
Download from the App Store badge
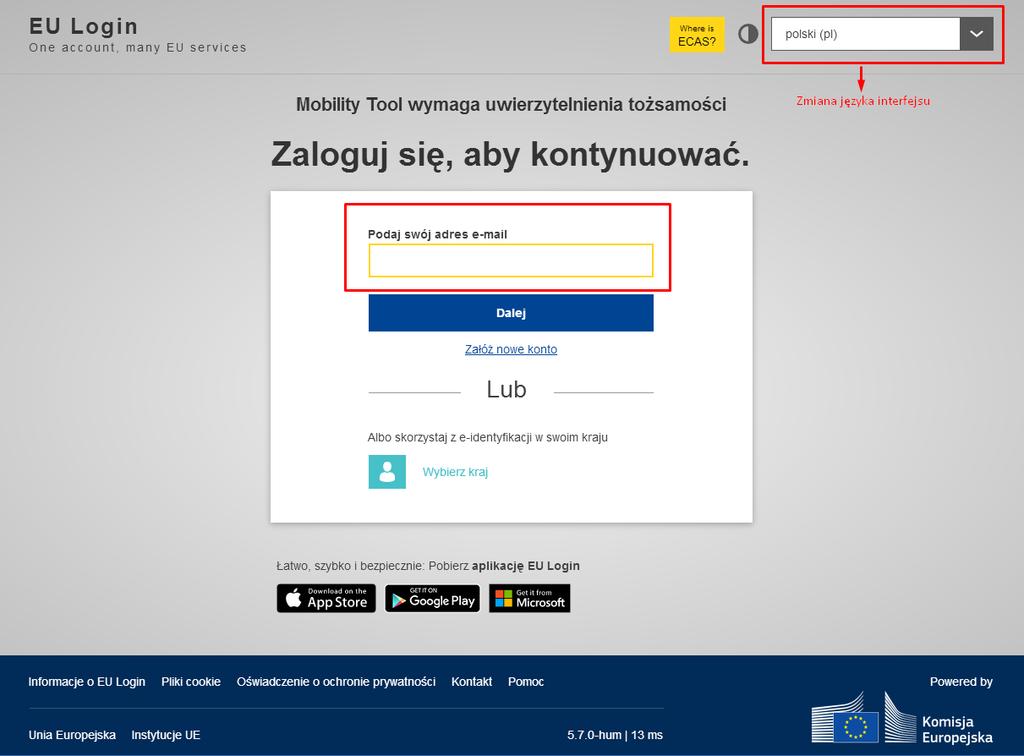pyautogui.click(x=326, y=598)
